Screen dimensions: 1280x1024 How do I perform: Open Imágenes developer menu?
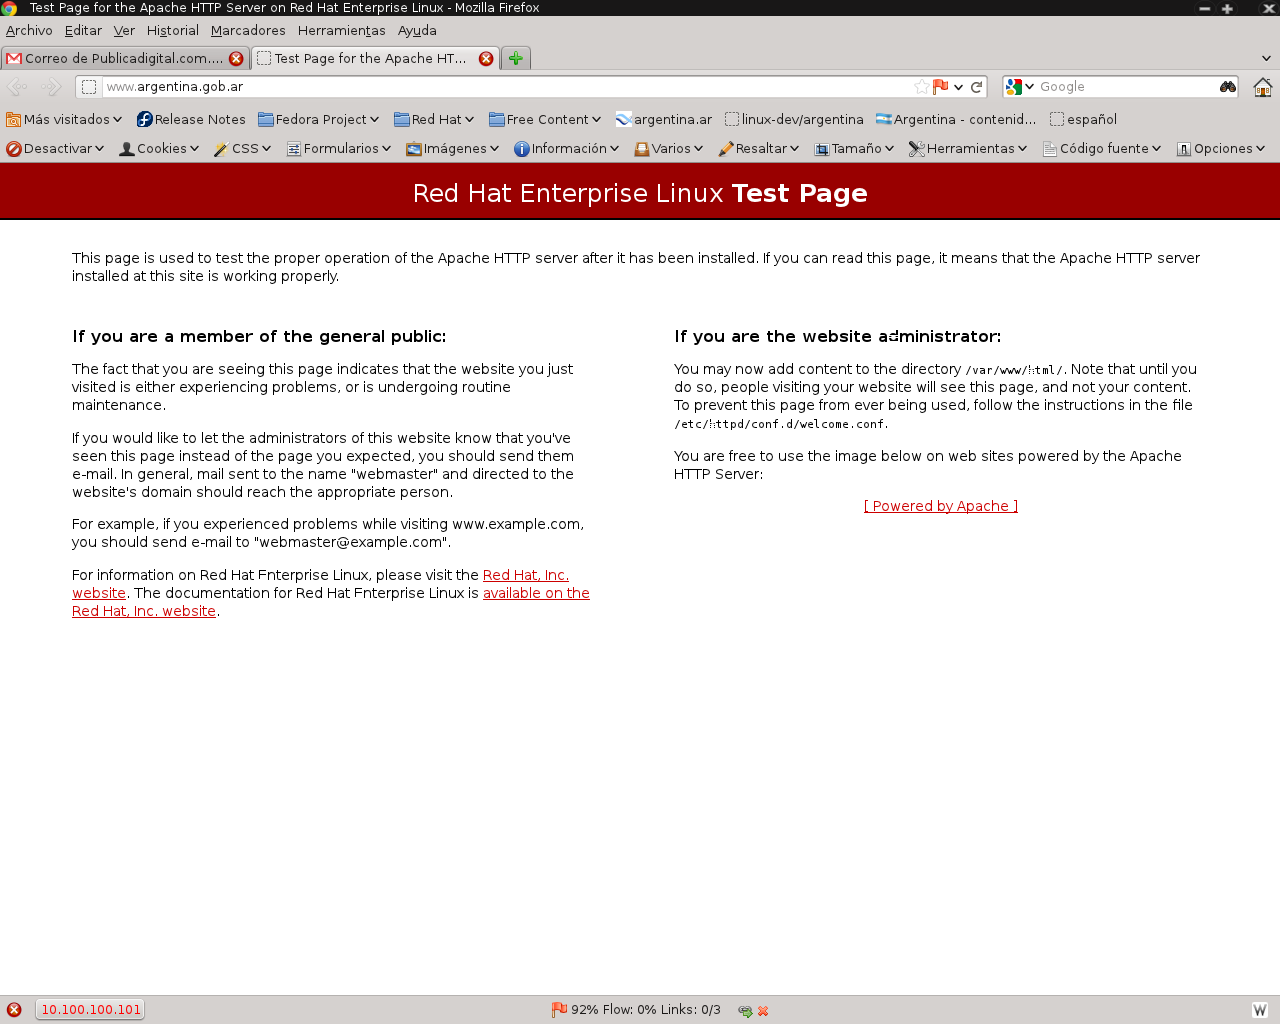coord(452,148)
